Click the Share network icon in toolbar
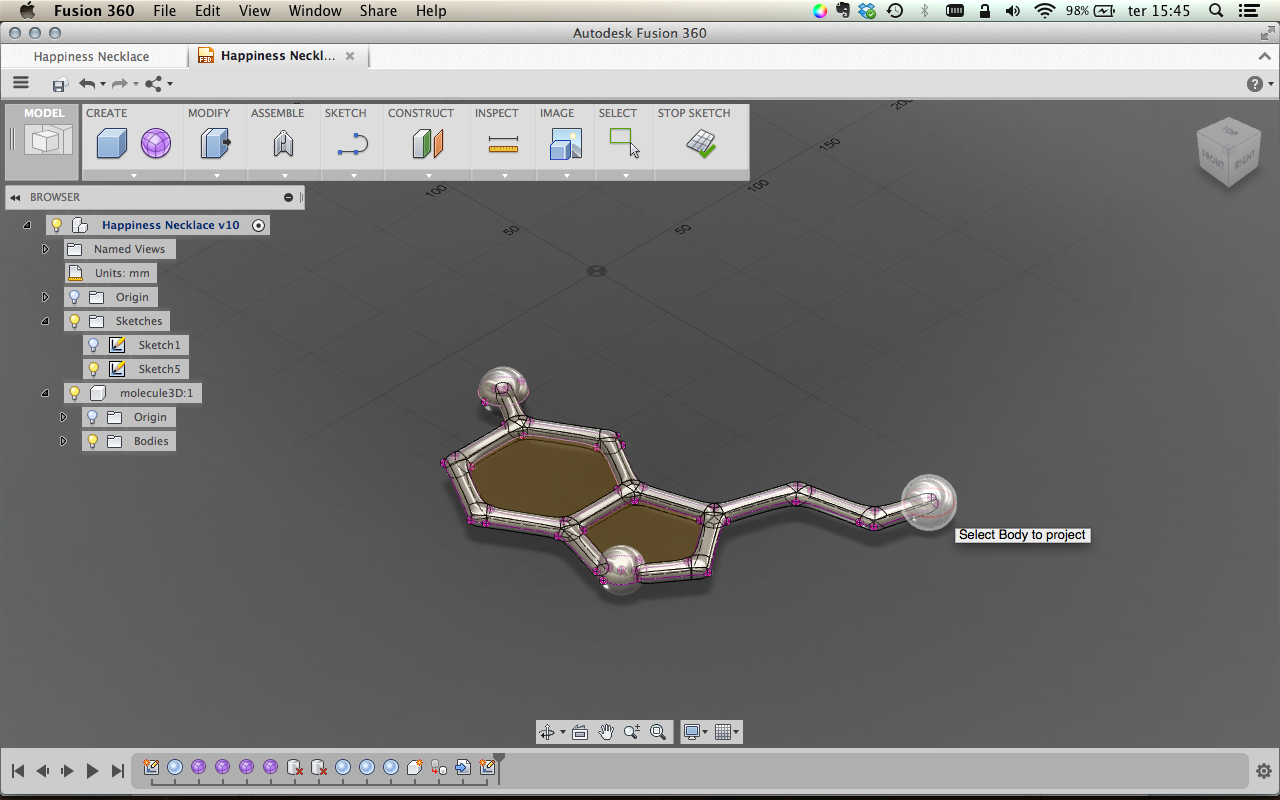 point(154,84)
